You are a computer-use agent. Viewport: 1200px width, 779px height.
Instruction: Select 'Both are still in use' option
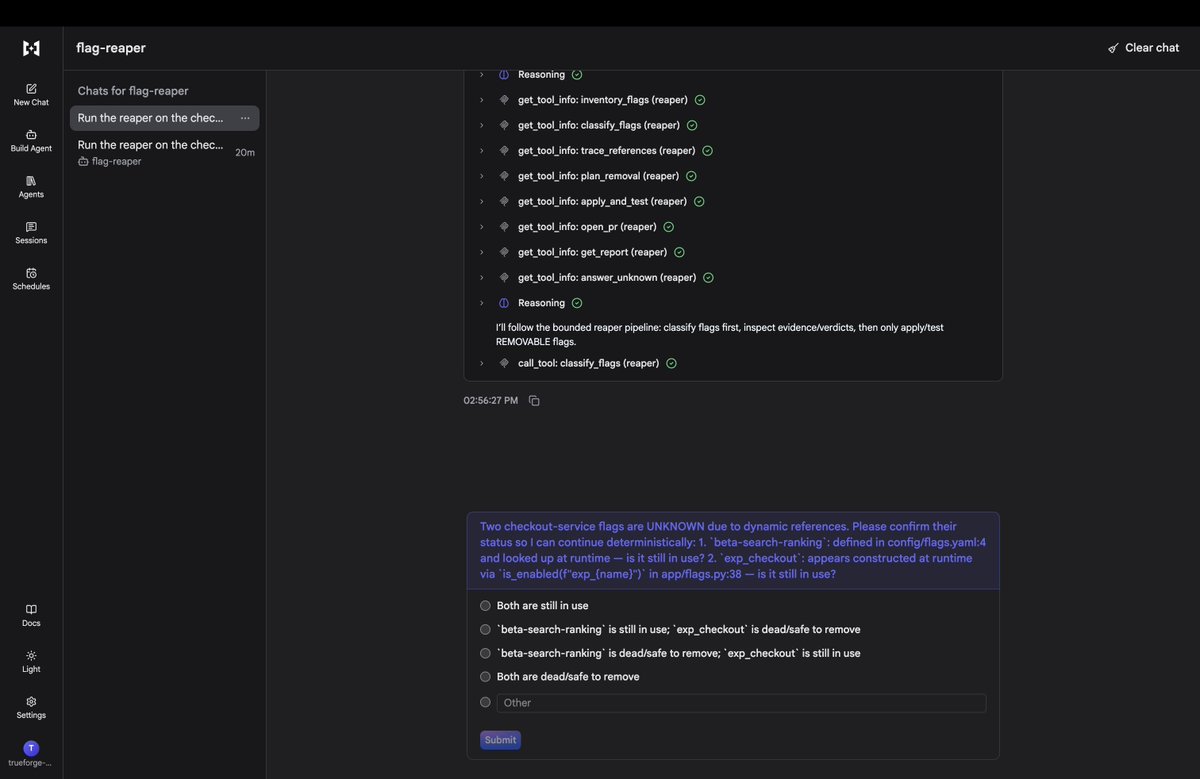point(485,606)
